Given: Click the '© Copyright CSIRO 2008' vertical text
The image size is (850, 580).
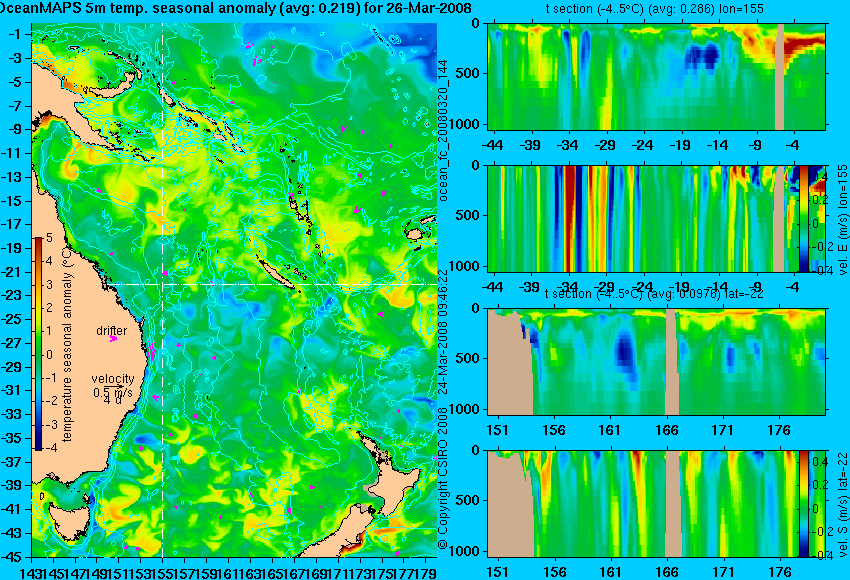Looking at the screenshot, I should tap(443, 480).
